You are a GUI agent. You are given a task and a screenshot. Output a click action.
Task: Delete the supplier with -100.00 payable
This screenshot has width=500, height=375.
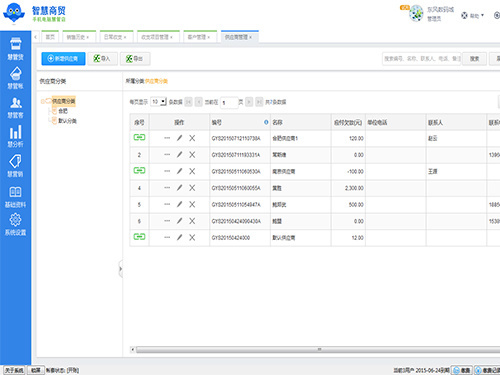point(192,171)
